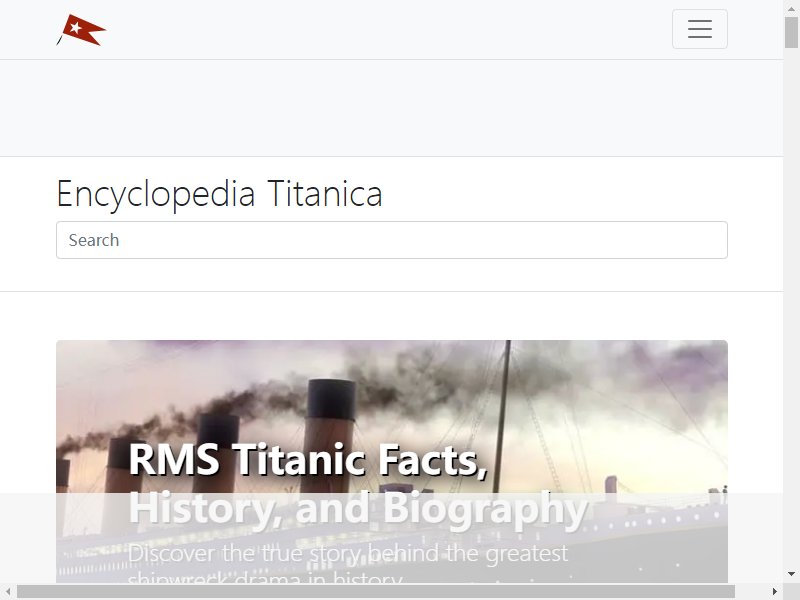Open the "RMS Titanic Facts," headline

[308, 459]
